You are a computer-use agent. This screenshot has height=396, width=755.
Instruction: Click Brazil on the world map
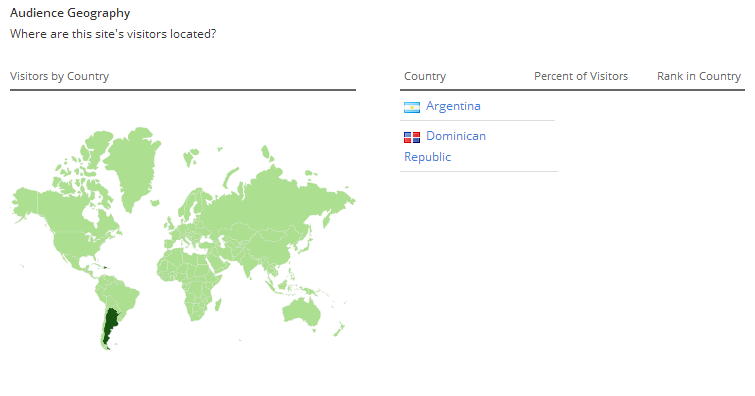(124, 295)
